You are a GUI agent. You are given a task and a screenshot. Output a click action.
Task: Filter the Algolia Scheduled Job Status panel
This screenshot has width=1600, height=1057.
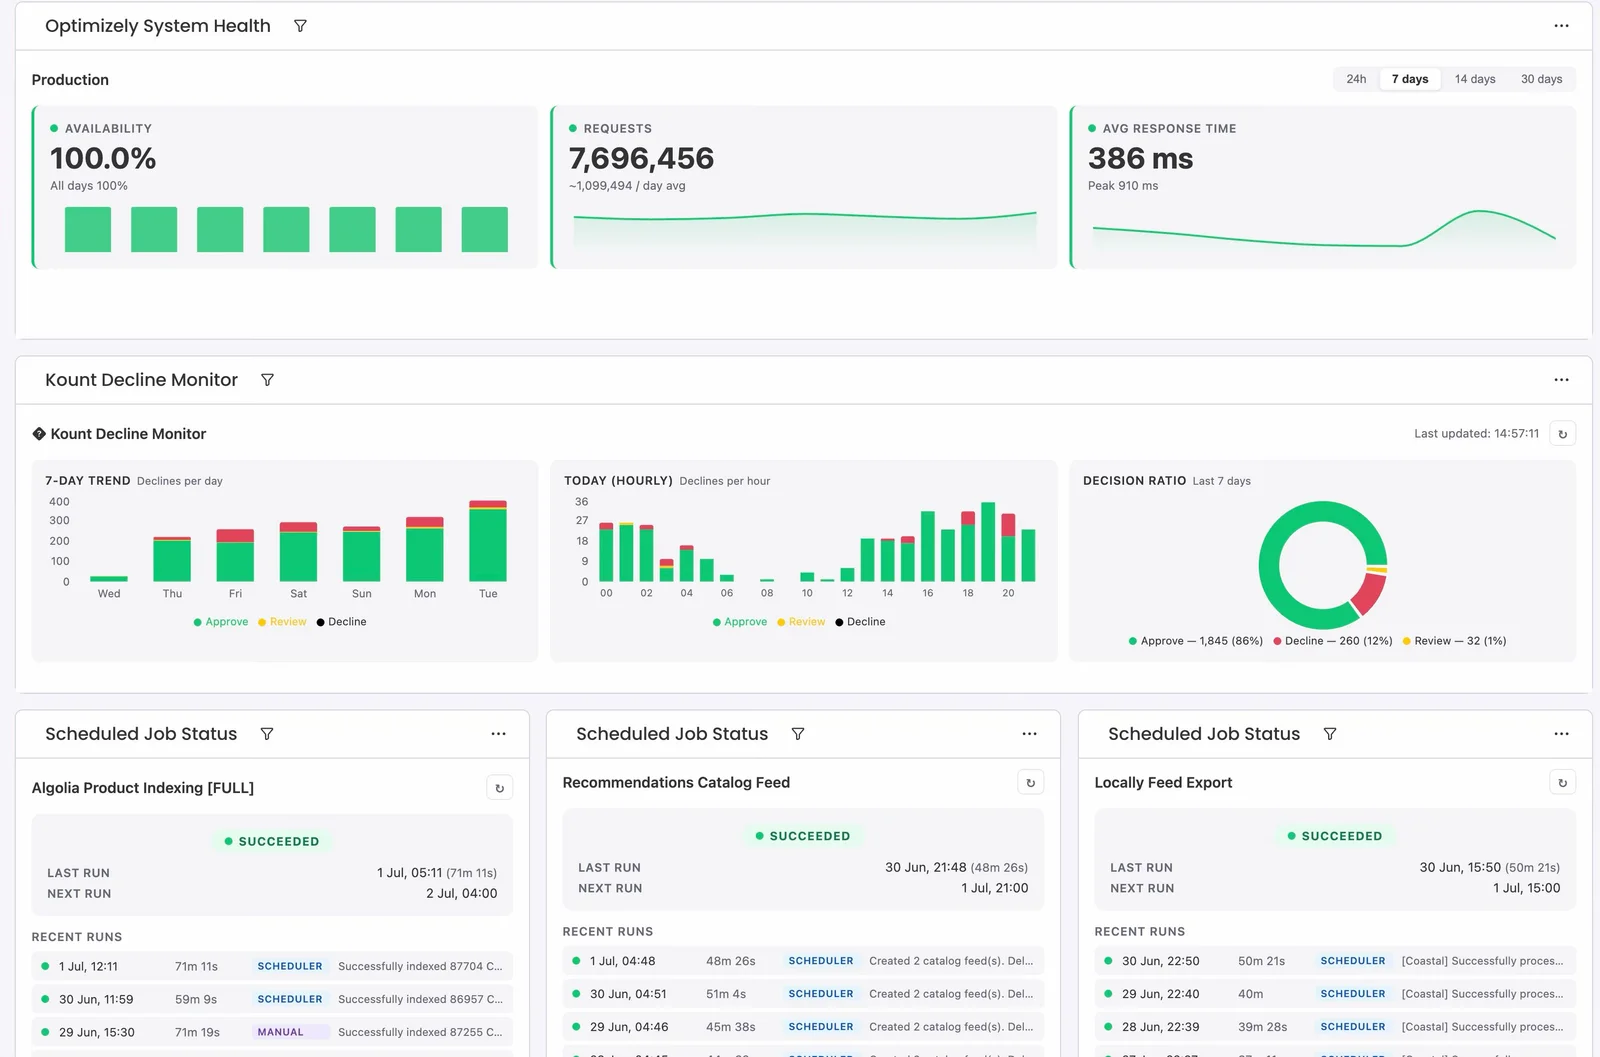(267, 734)
